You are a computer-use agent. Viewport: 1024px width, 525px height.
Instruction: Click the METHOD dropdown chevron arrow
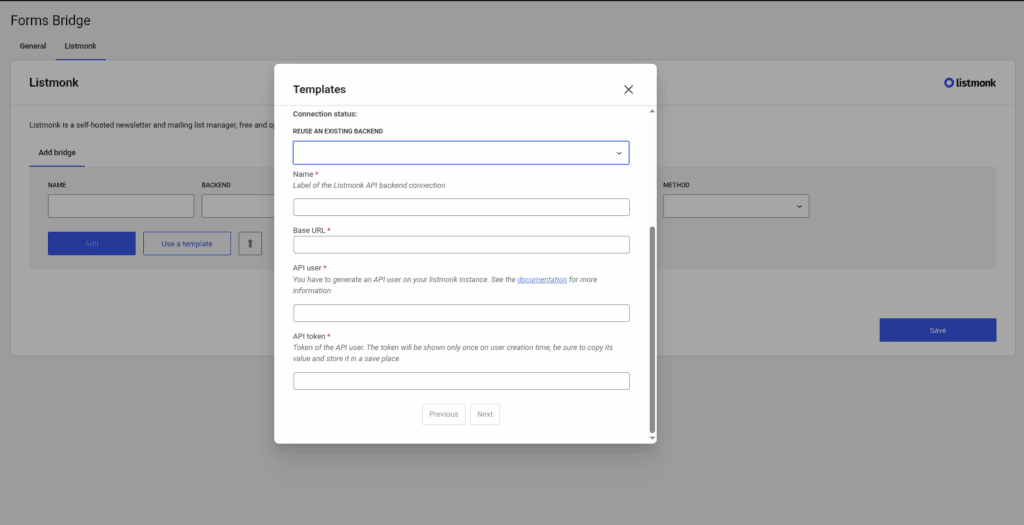pyautogui.click(x=799, y=206)
